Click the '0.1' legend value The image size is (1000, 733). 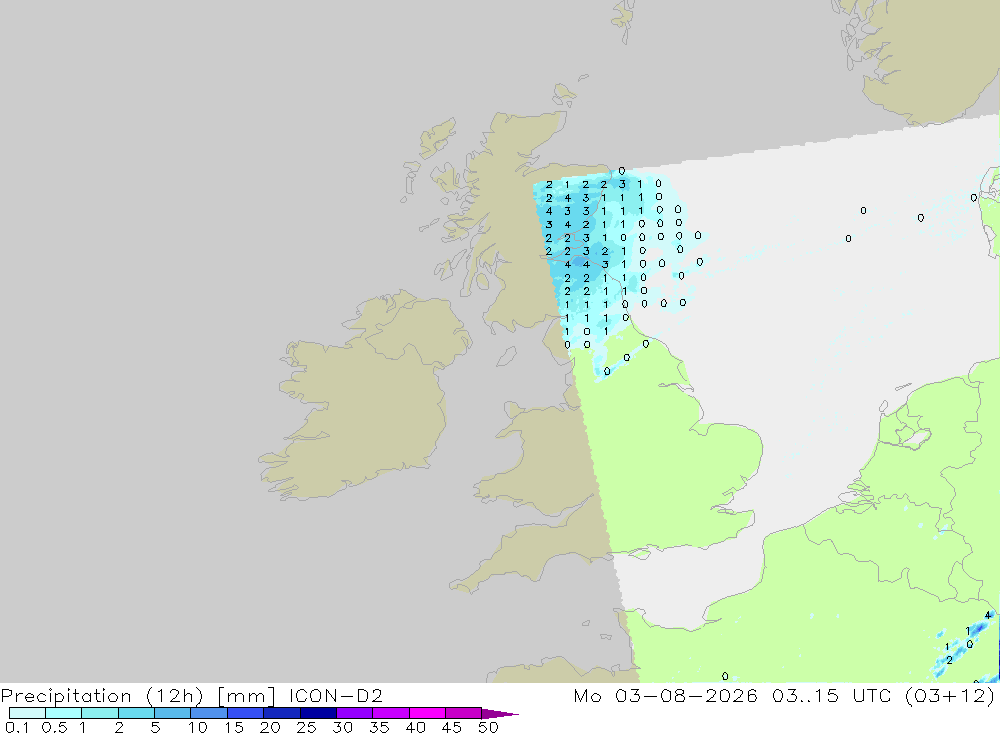coord(17,727)
